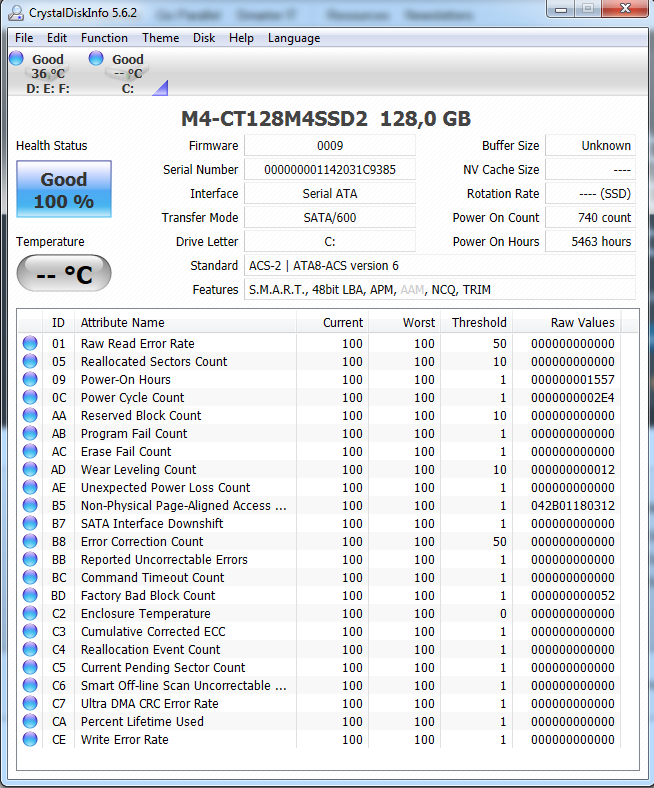Screen dimensions: 654x788
Task: Click raw value 042B01180312
Action: pos(573,506)
